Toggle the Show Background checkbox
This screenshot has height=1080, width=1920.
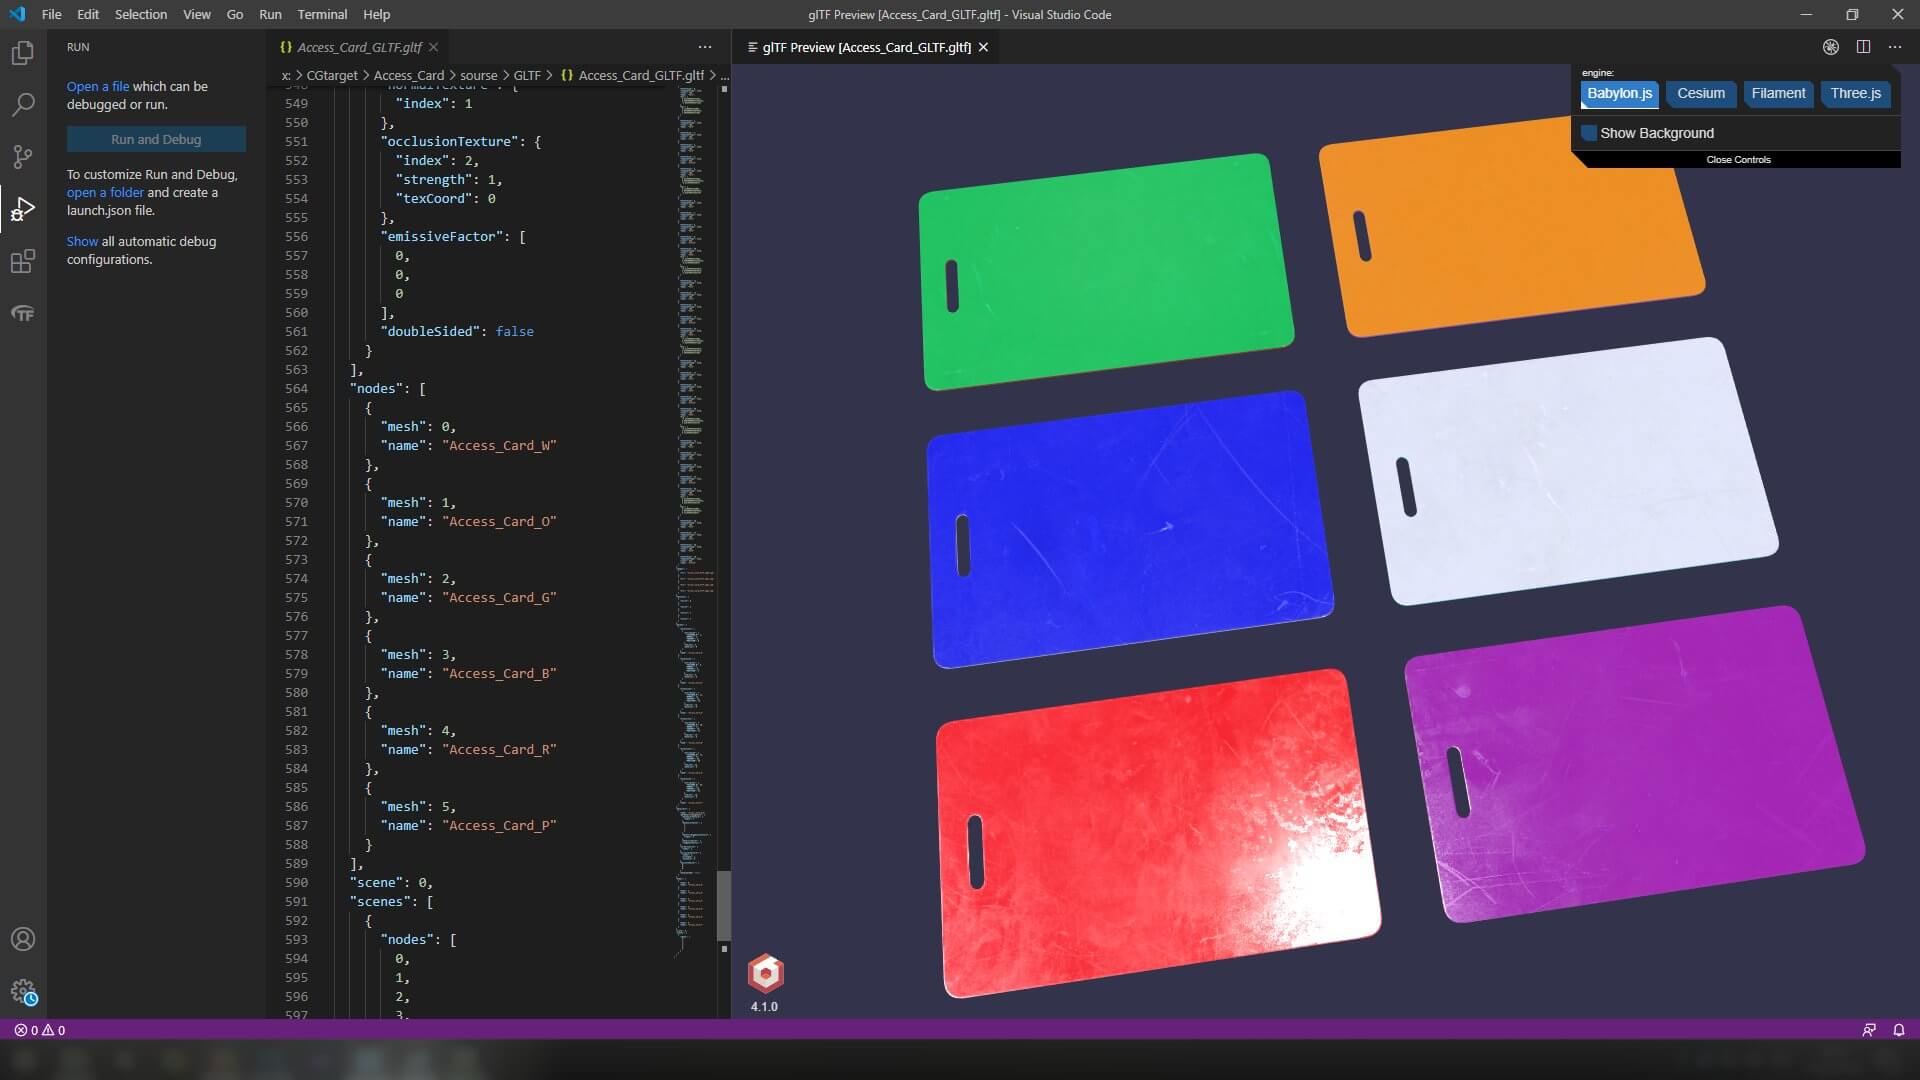[x=1589, y=133]
